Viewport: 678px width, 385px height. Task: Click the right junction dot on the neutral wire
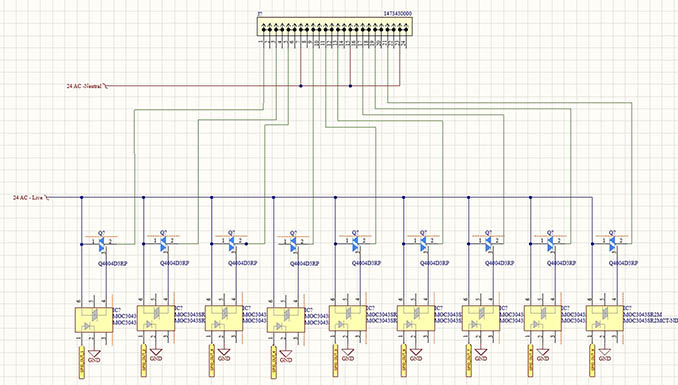coord(350,86)
